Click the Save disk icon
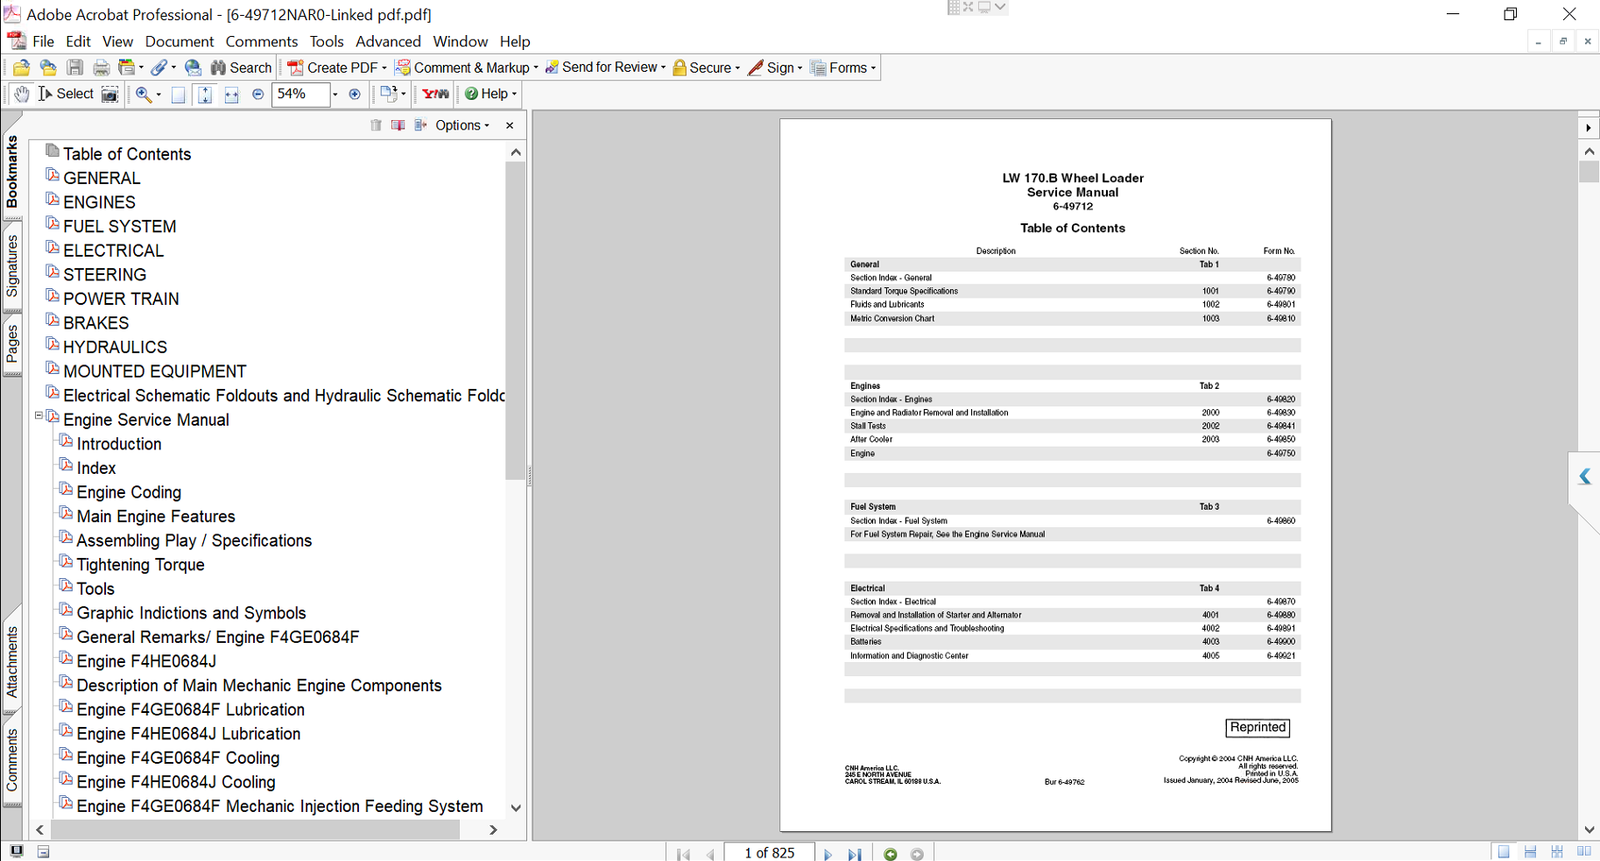Screen dimensions: 1600x861 pos(75,68)
